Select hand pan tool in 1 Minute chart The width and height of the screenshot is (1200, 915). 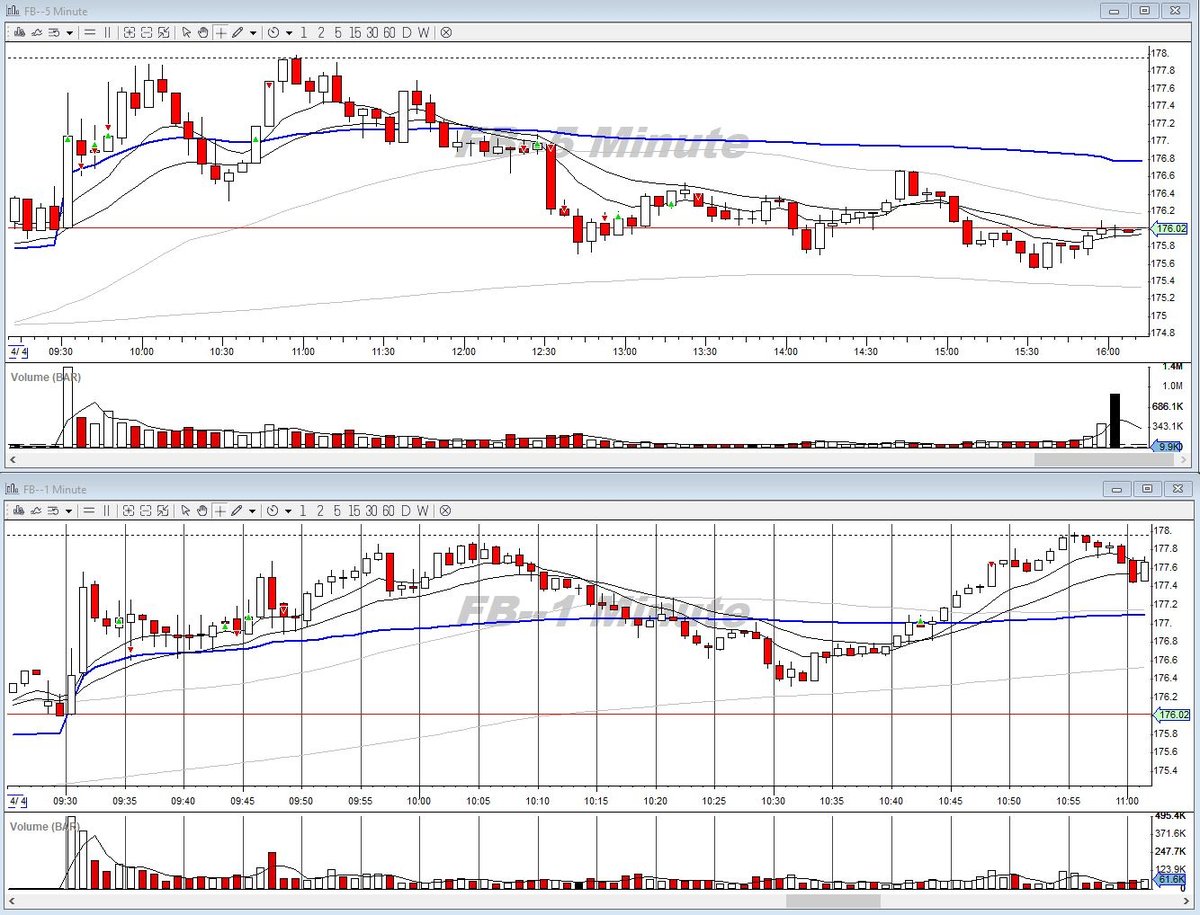click(x=203, y=509)
